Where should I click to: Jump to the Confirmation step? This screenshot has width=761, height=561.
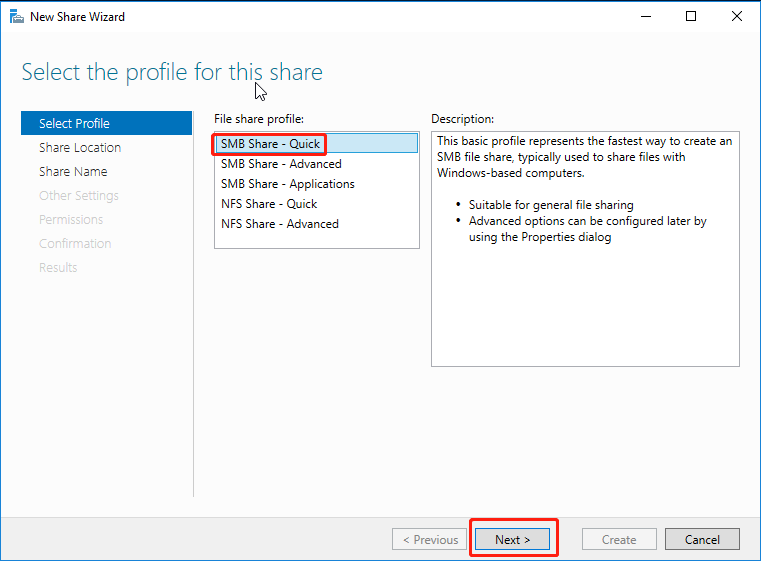pyautogui.click(x=75, y=243)
